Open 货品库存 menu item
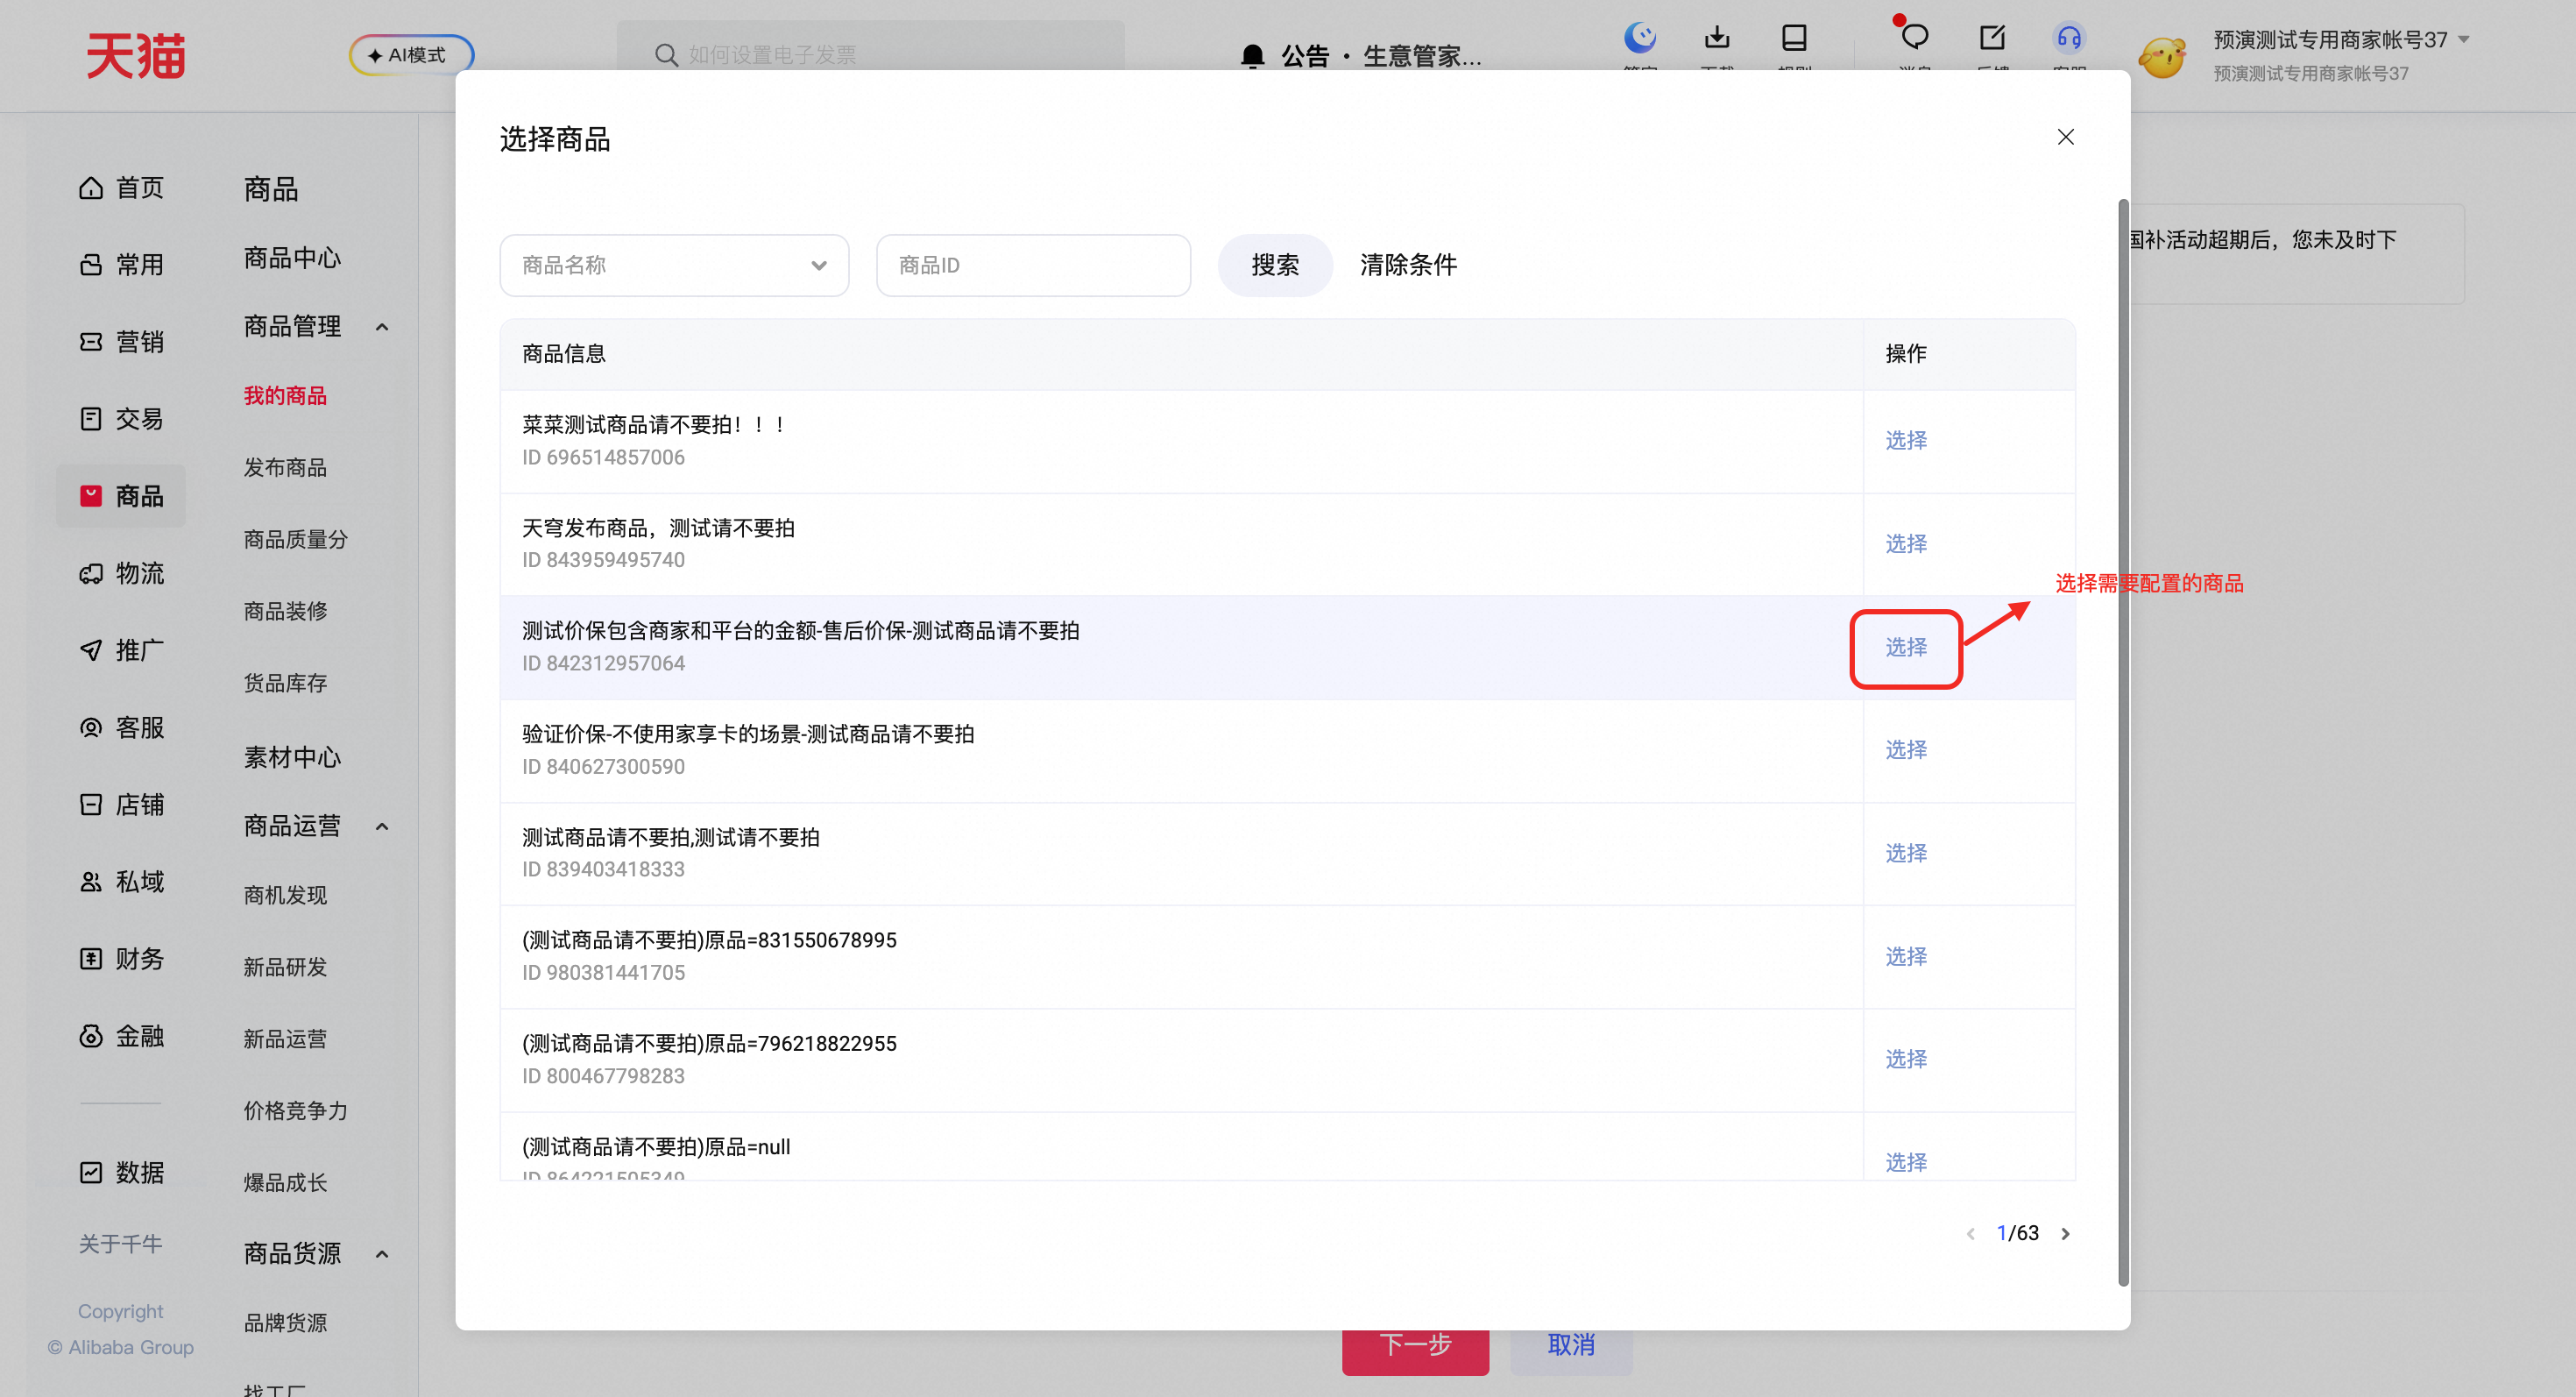Viewport: 2576px width, 1397px height. click(x=285, y=683)
